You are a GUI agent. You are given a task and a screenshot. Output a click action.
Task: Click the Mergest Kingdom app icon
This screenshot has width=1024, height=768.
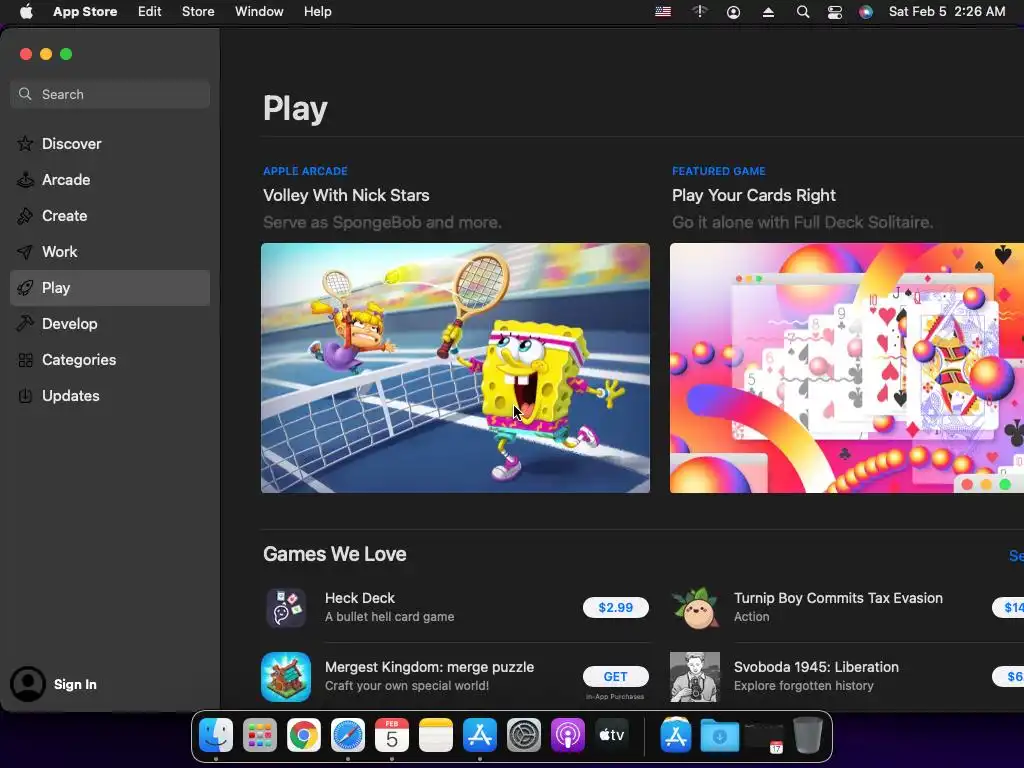tap(286, 677)
